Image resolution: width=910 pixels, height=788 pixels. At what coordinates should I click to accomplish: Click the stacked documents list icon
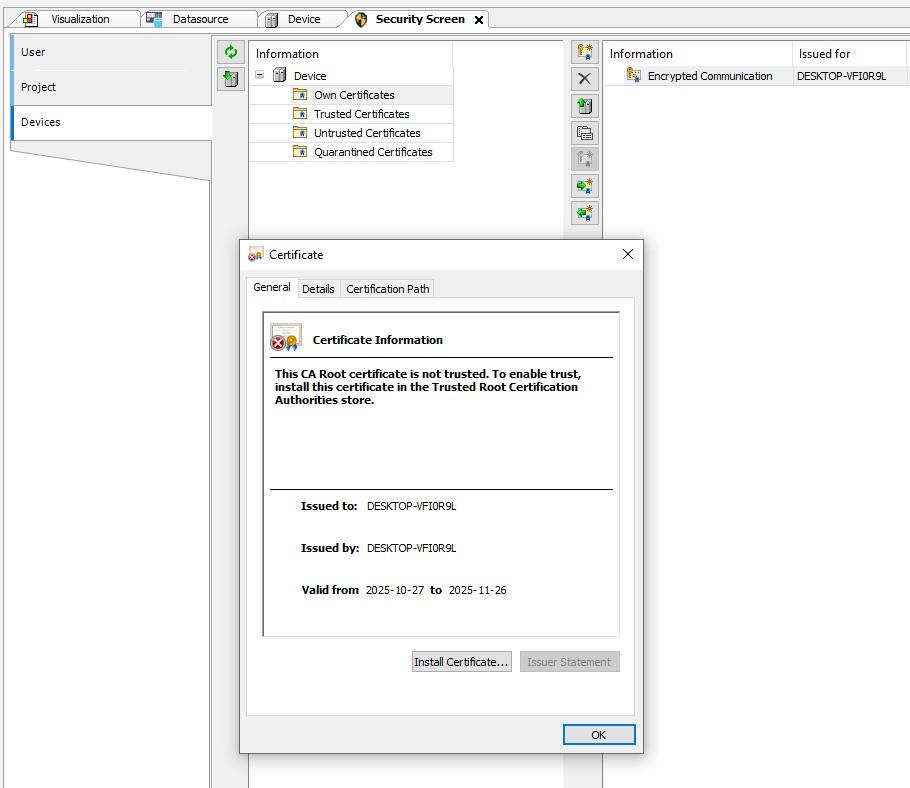coord(585,133)
